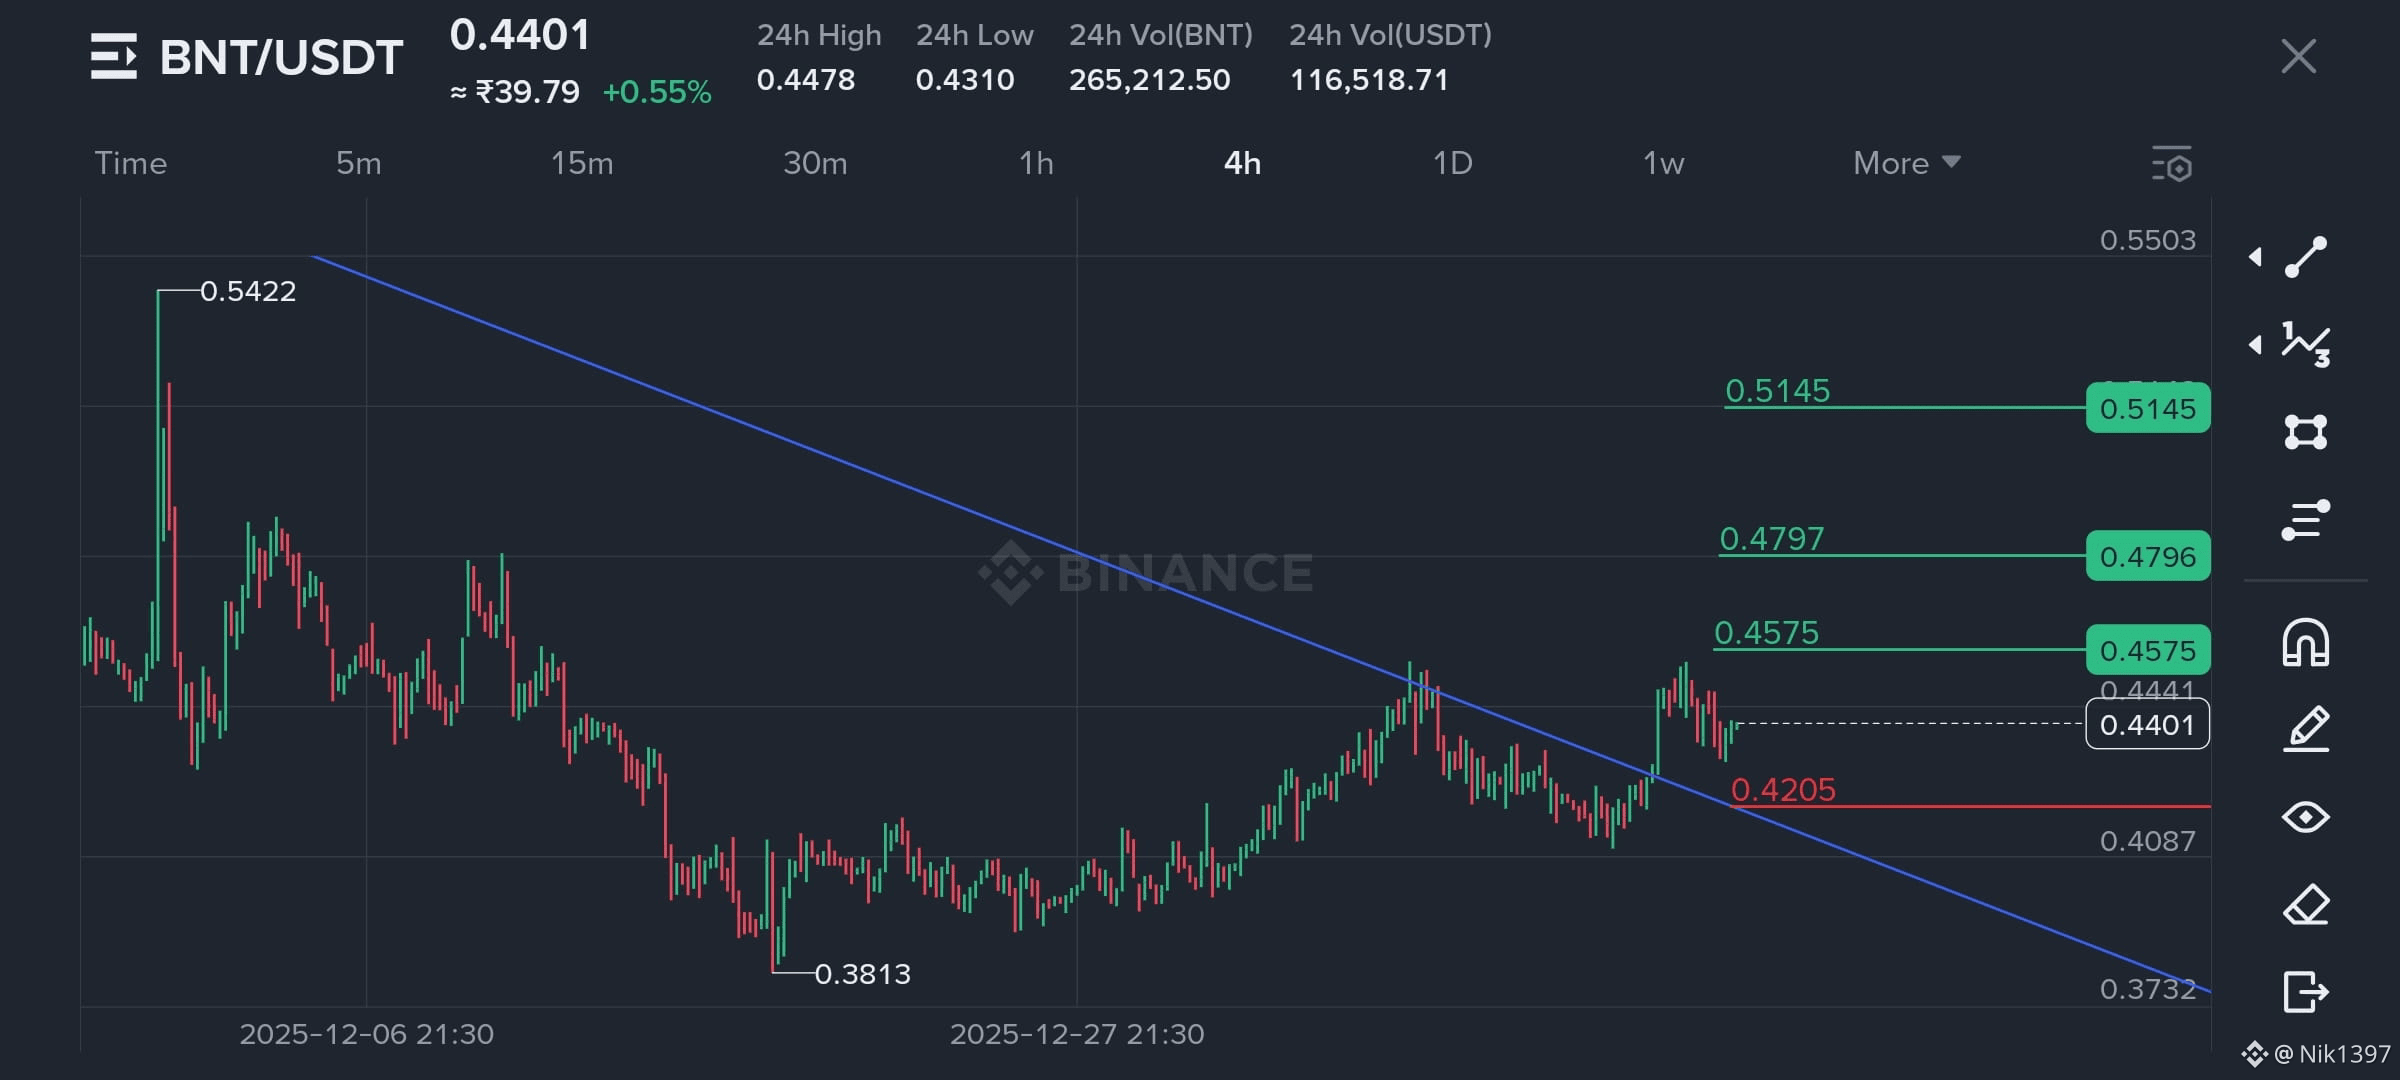Activate the continuous pencil drawing mode
This screenshot has width=2400, height=1080.
pos(2306,729)
